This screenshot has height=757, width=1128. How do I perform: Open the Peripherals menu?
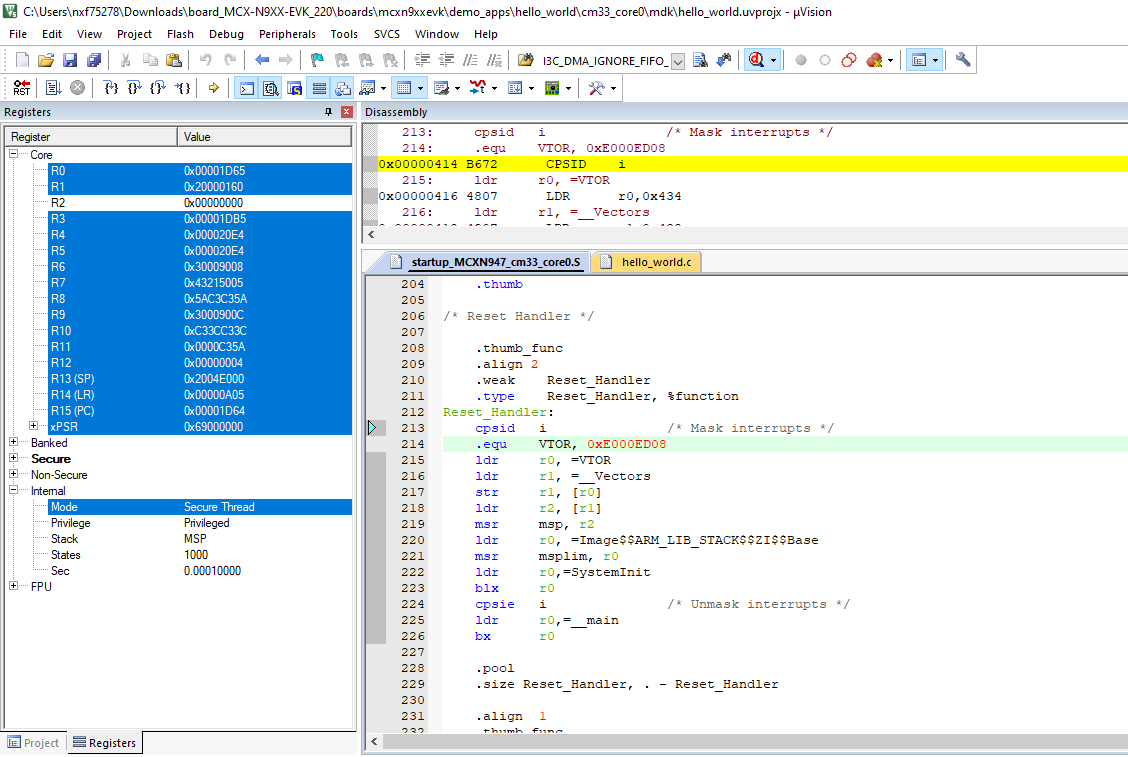(287, 34)
